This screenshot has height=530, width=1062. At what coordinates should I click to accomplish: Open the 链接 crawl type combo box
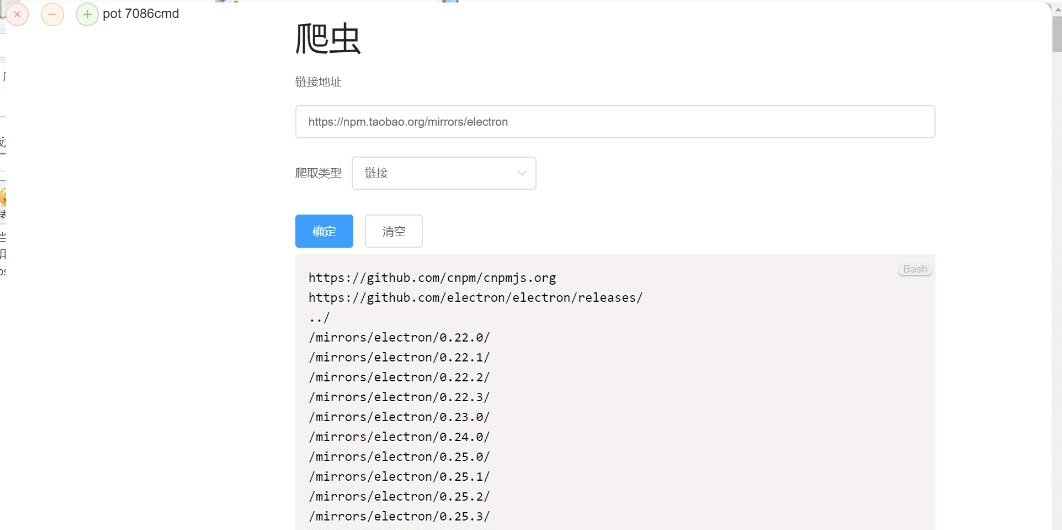click(x=443, y=173)
